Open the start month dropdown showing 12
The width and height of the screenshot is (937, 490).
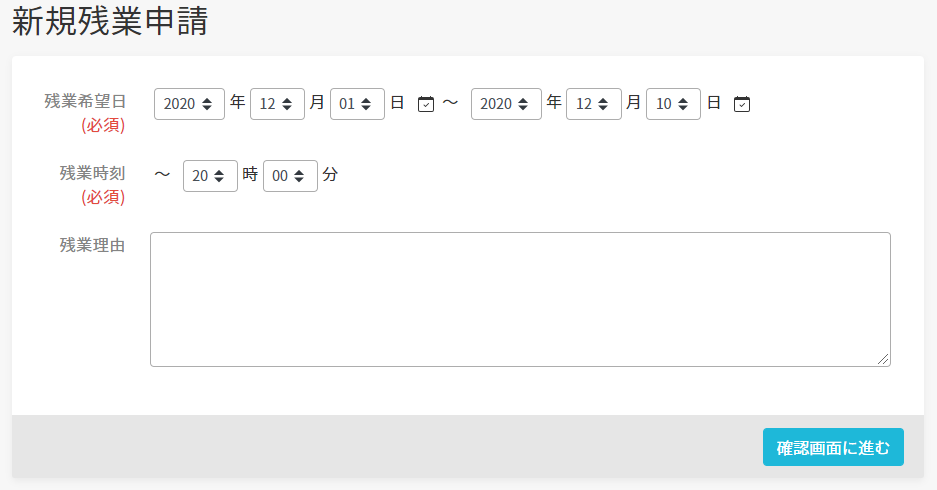tap(277, 104)
